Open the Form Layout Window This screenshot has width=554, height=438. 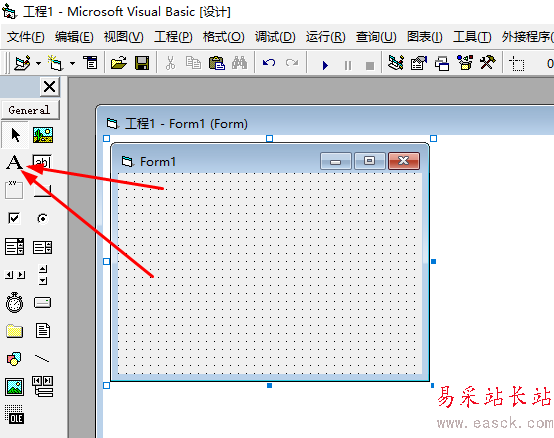[x=442, y=64]
